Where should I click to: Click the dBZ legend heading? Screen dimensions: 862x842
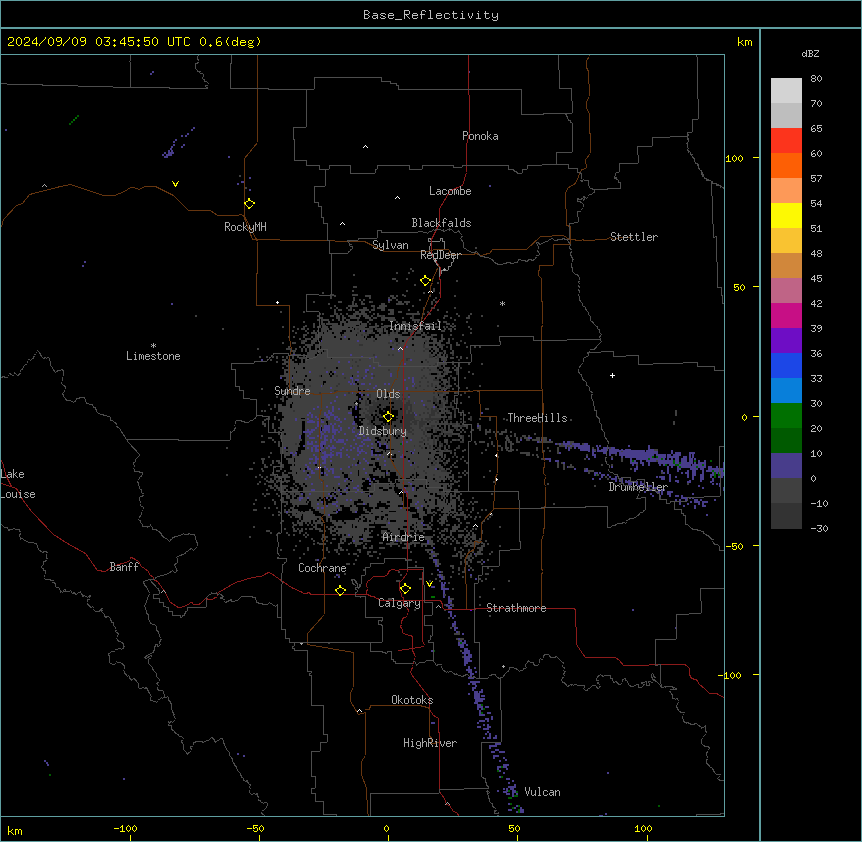pyautogui.click(x=810, y=53)
